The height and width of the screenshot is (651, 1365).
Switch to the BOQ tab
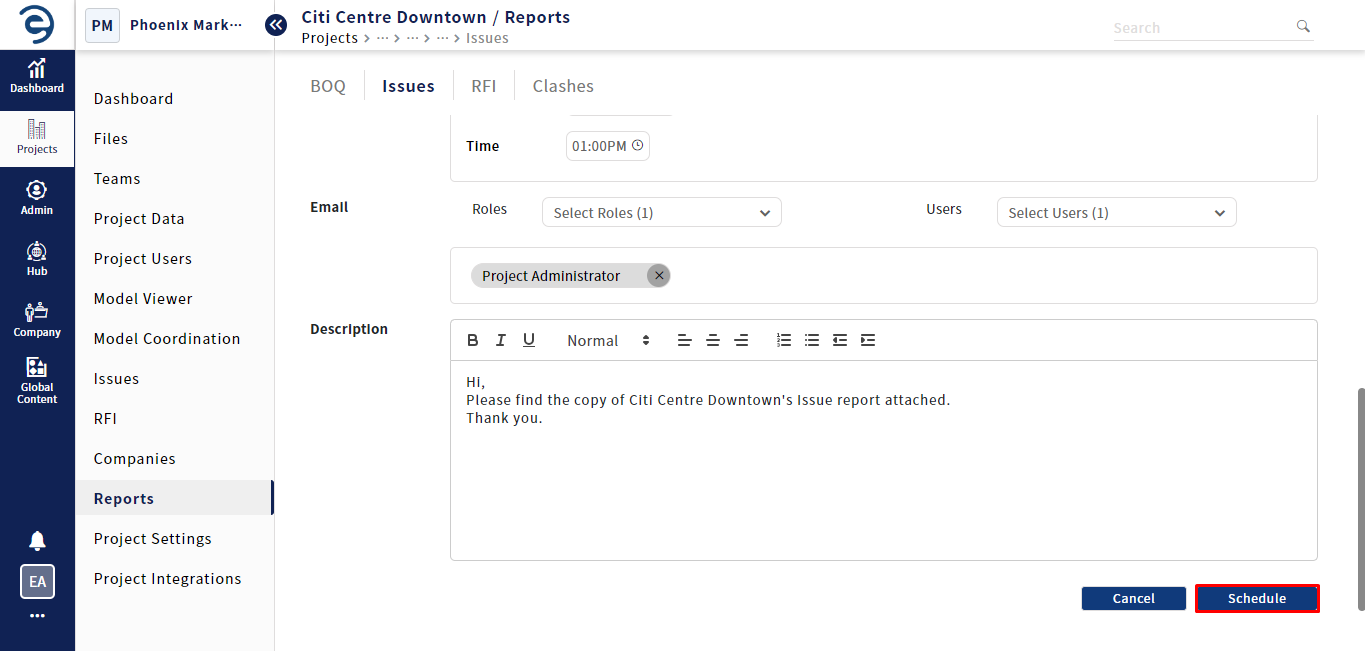328,86
